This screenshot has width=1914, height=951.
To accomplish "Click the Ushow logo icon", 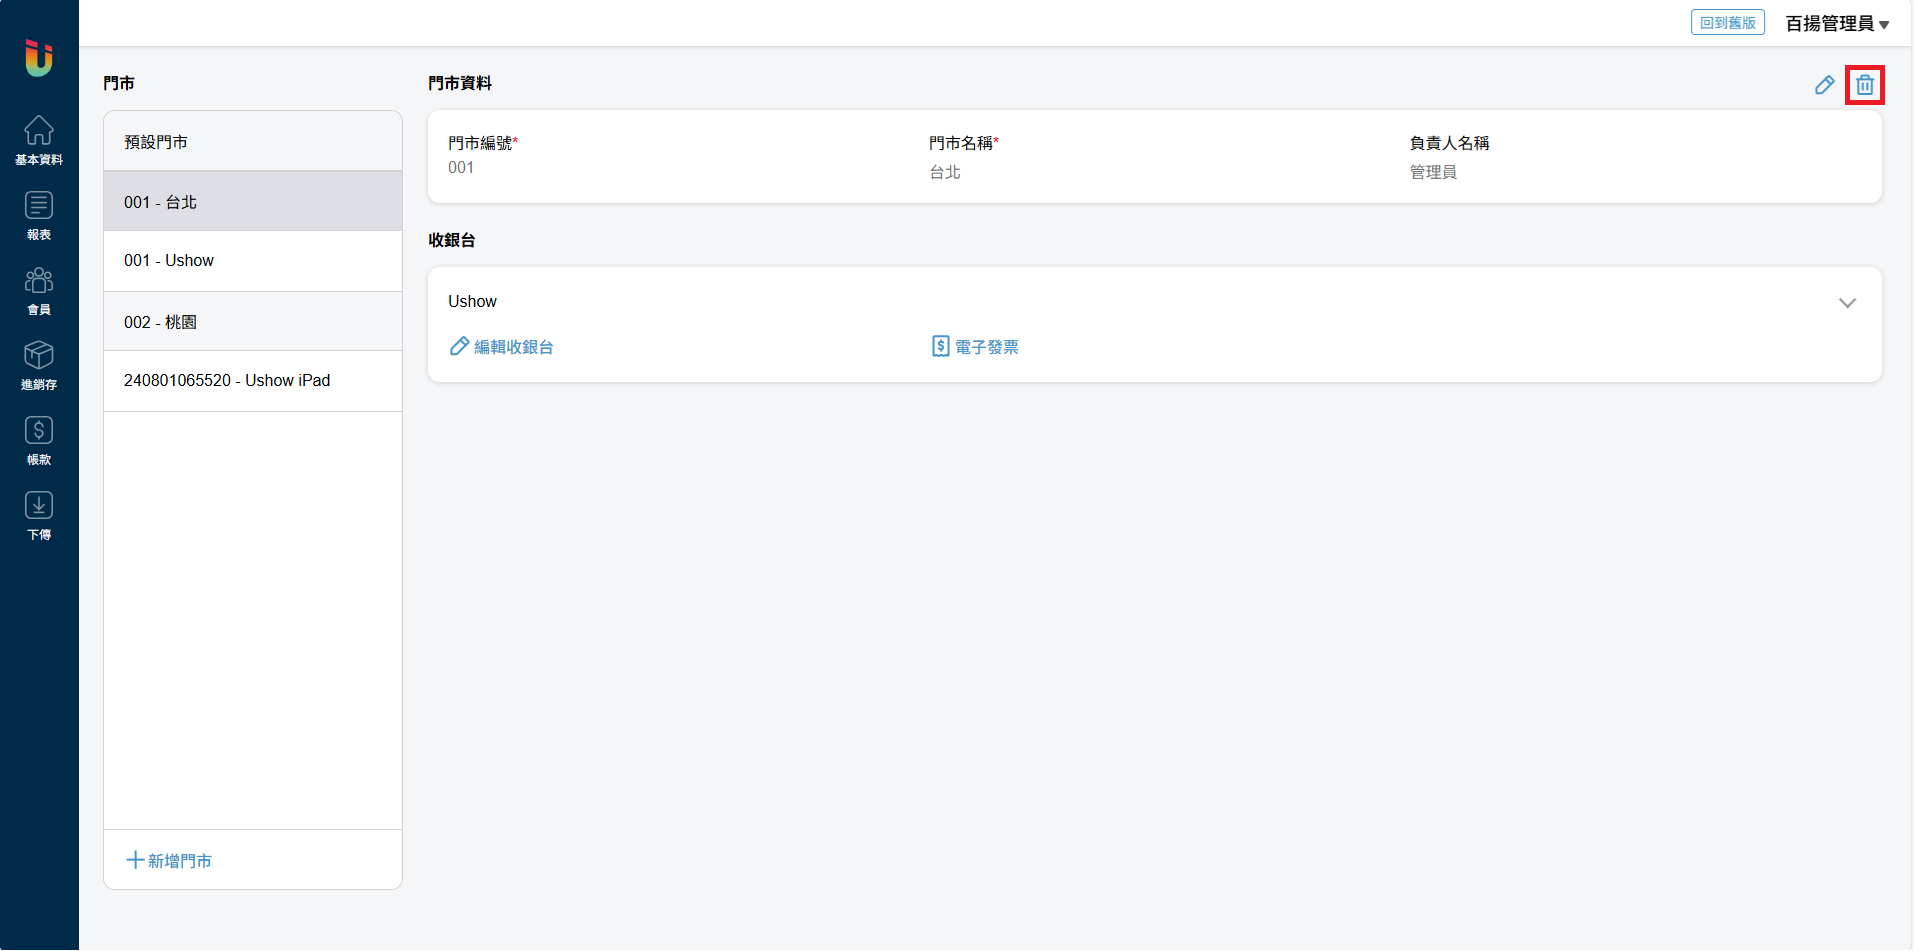I will [39, 58].
